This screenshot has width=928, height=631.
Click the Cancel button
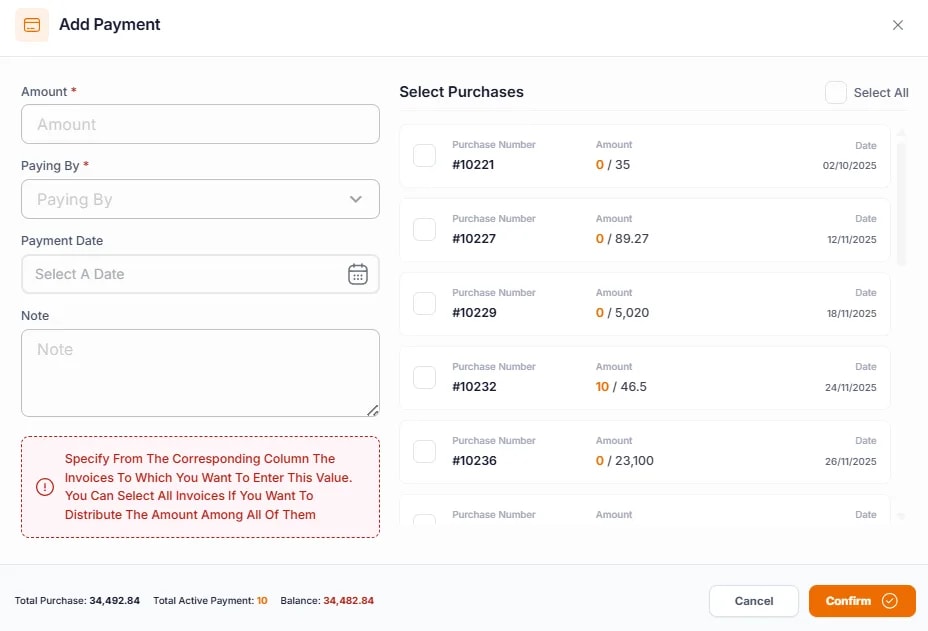click(x=753, y=601)
